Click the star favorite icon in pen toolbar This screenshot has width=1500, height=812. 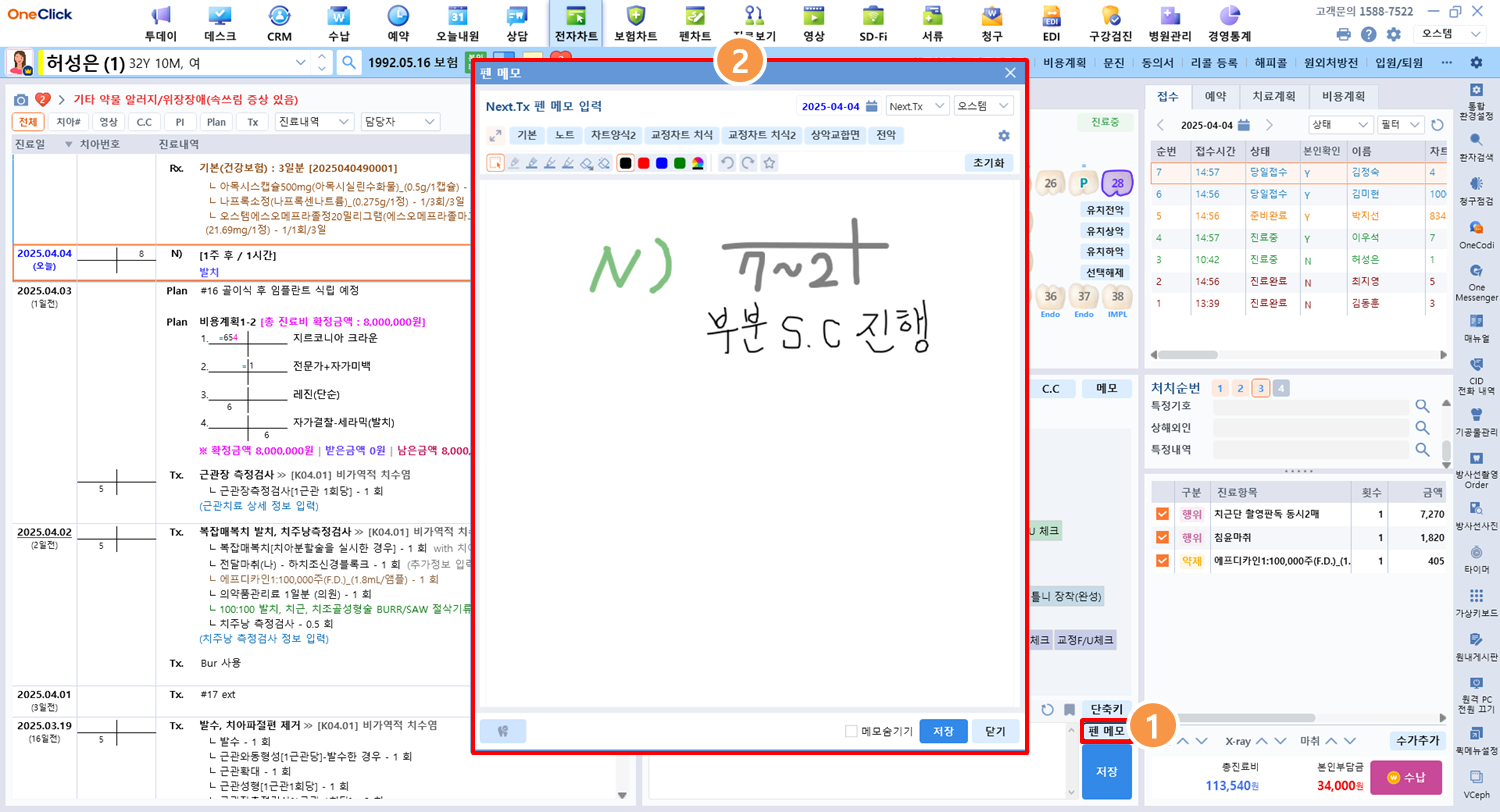coord(768,163)
